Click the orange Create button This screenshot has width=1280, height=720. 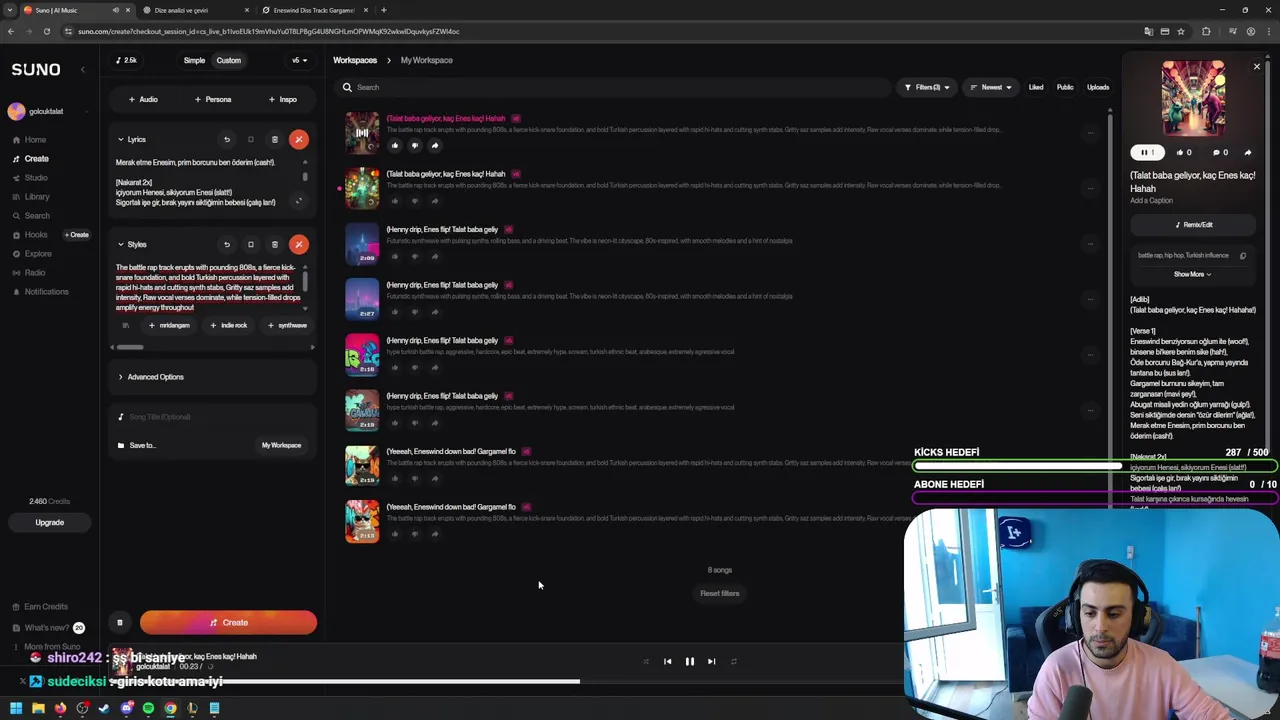(x=229, y=623)
